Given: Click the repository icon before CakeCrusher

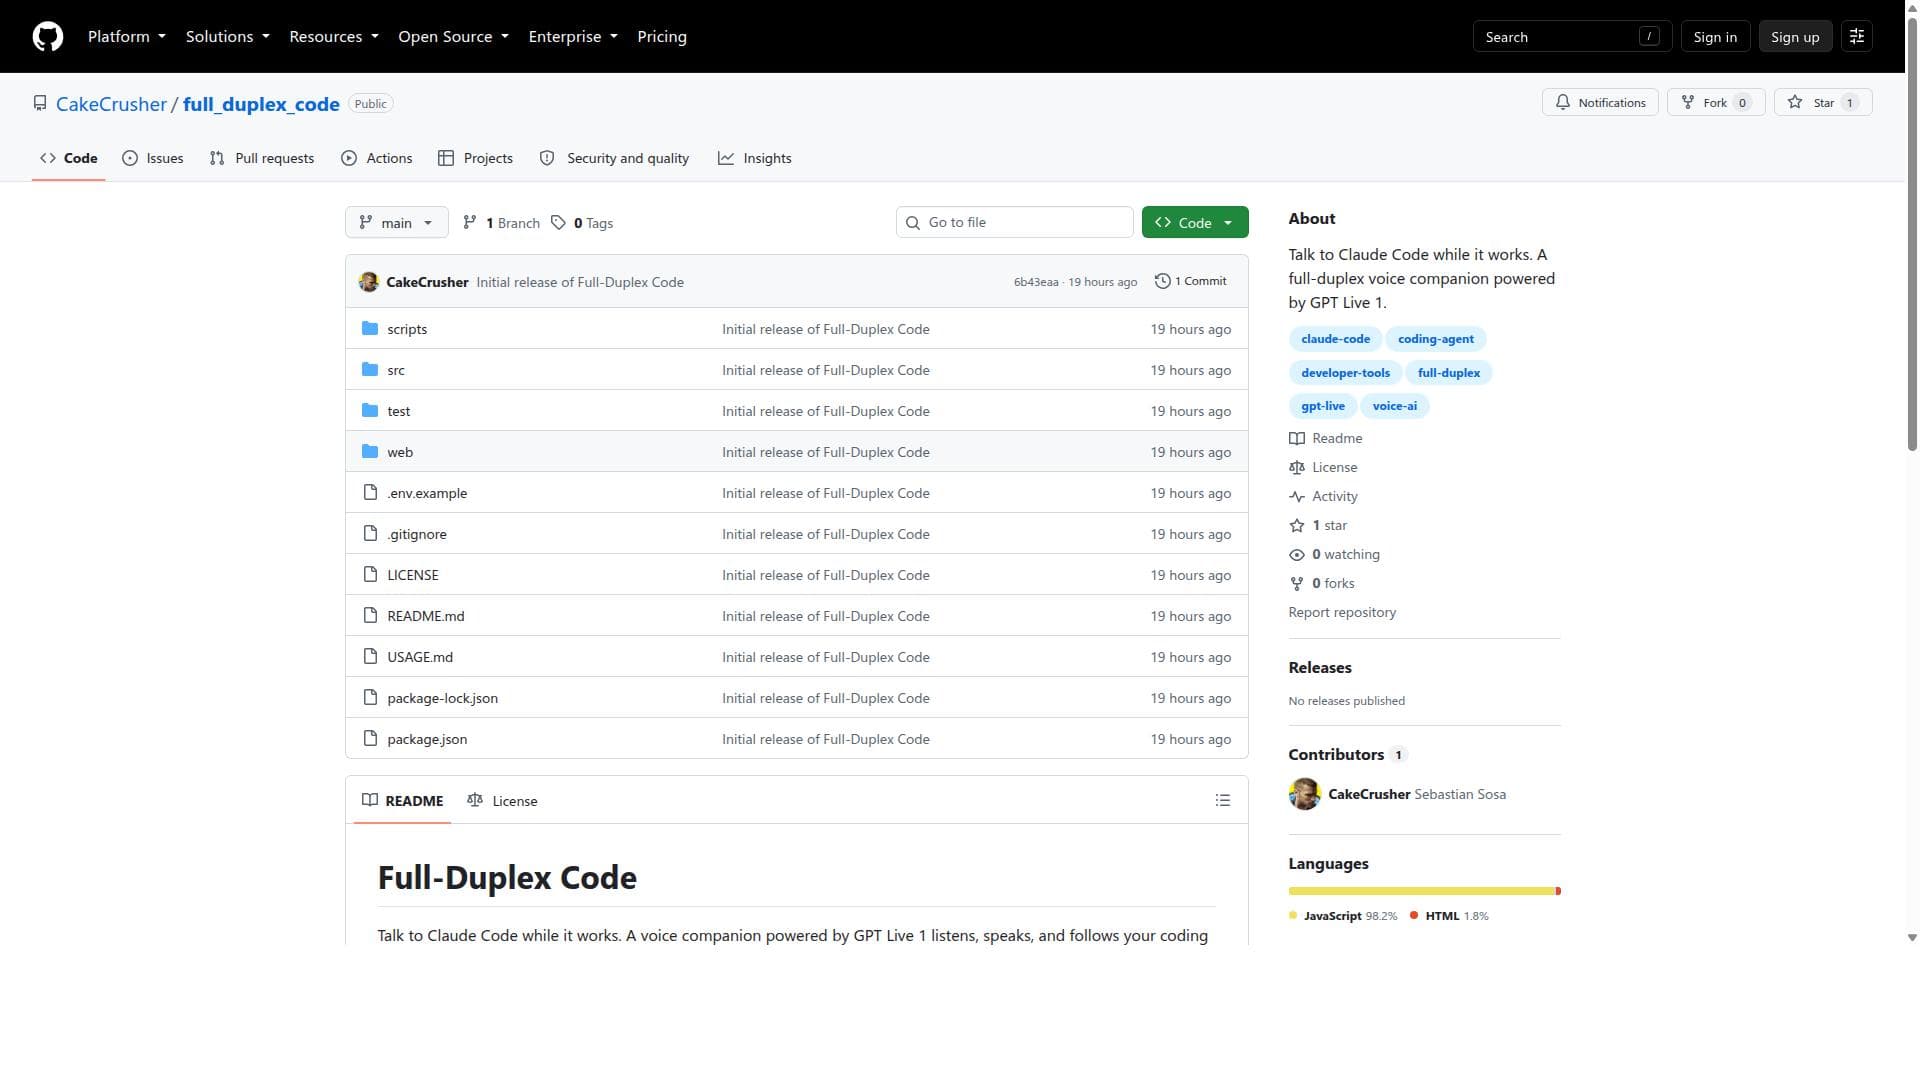Looking at the screenshot, I should click(40, 104).
